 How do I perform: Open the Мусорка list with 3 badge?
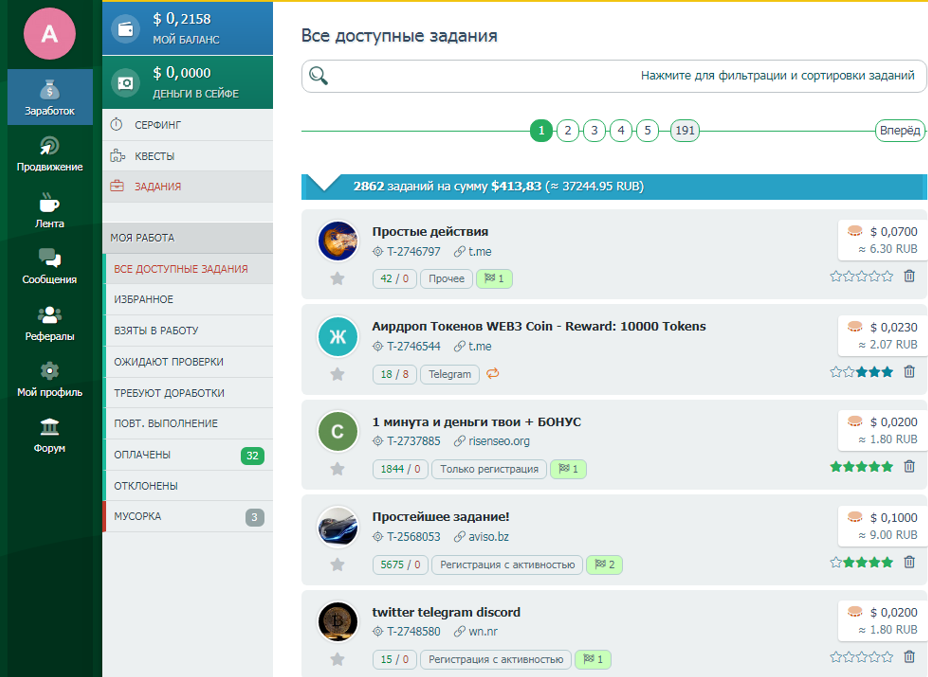(x=189, y=516)
